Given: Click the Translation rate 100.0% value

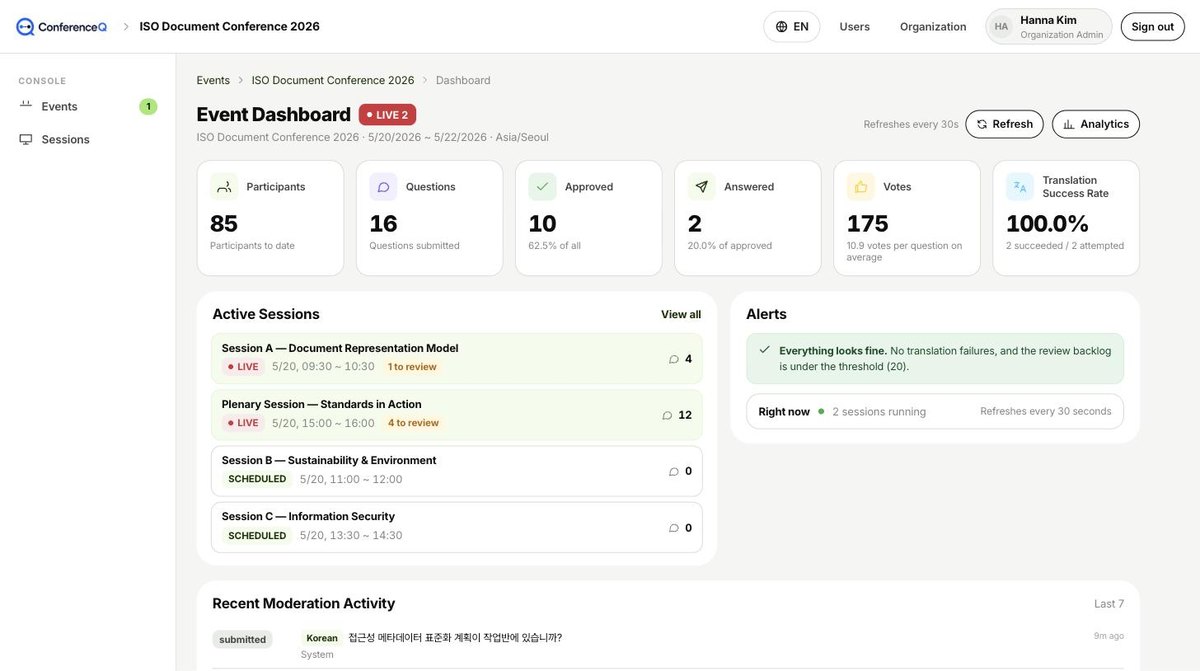Looking at the screenshot, I should (x=1047, y=223).
